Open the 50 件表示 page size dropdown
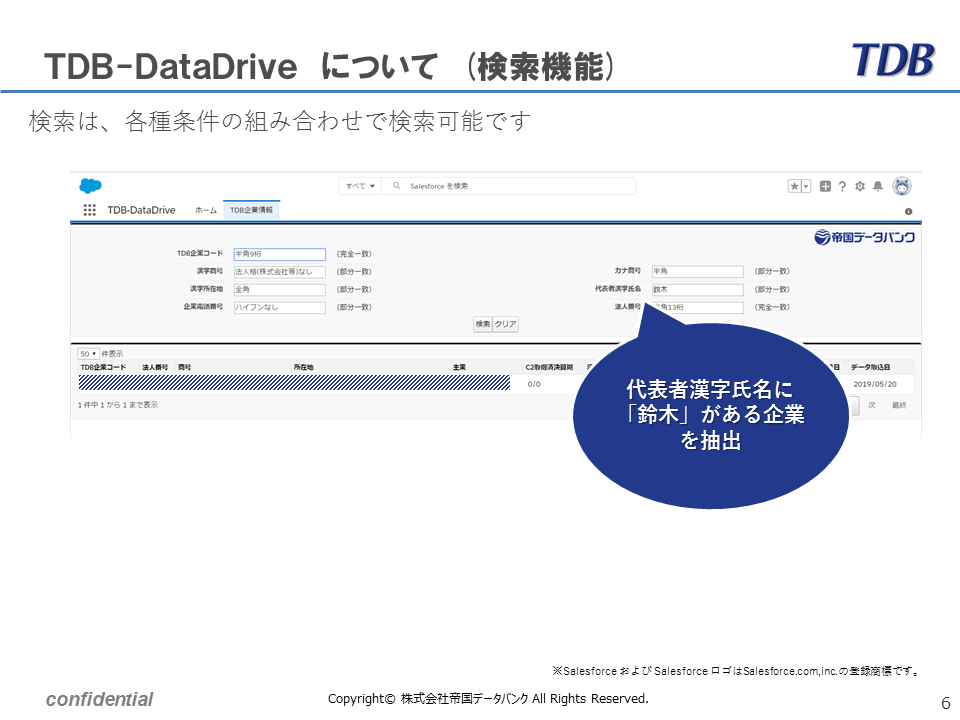 [88, 354]
